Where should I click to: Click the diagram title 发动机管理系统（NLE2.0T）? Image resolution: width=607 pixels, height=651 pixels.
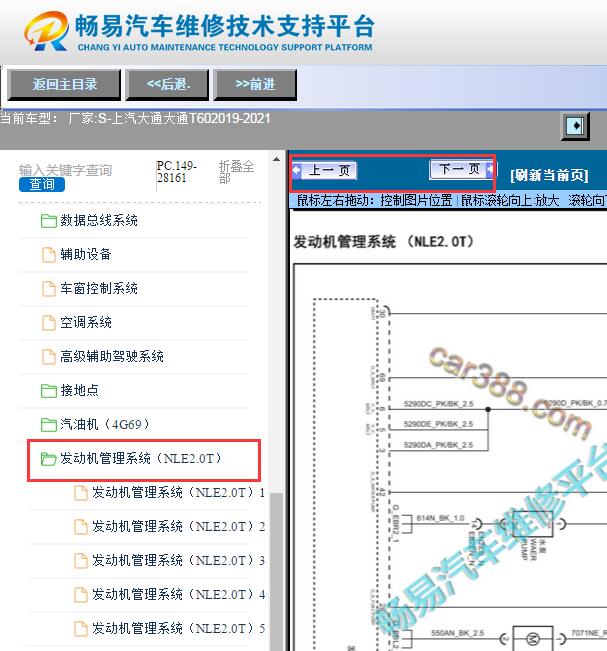point(384,242)
